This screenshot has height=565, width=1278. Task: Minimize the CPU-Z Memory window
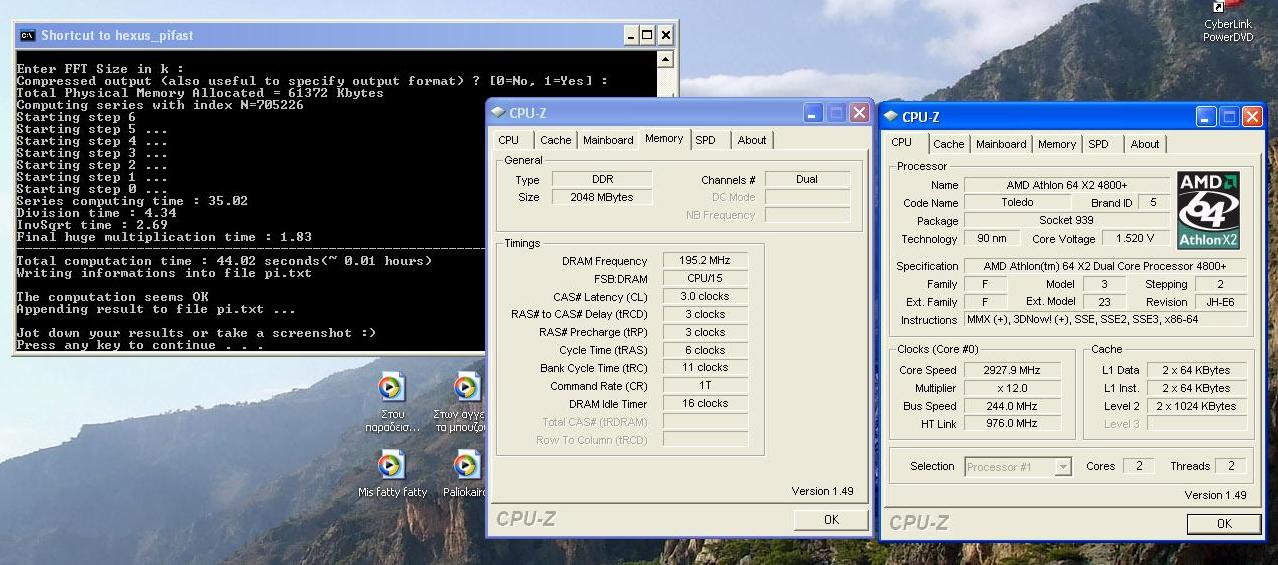(813, 113)
